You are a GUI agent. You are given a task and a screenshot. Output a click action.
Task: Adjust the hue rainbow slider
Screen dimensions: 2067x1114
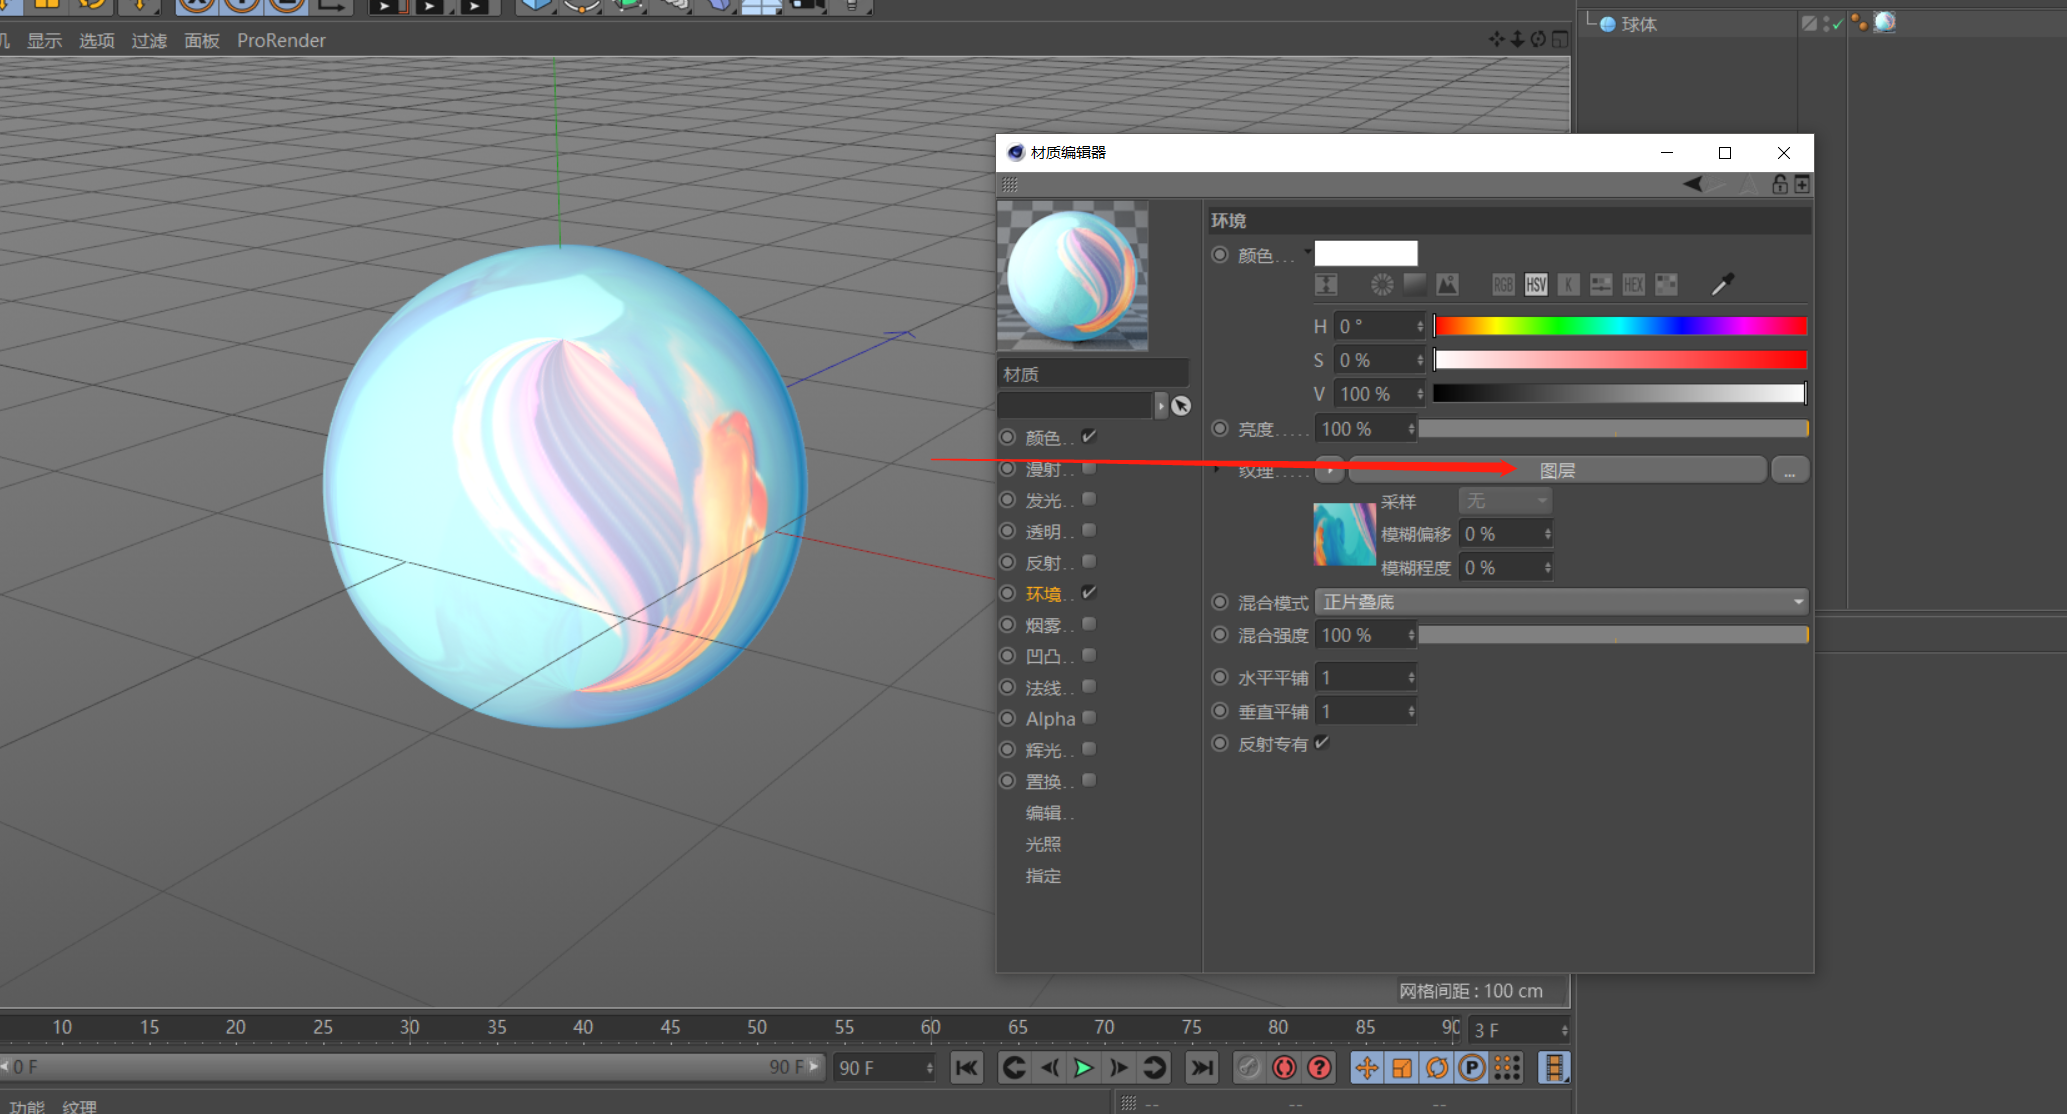(x=1620, y=326)
